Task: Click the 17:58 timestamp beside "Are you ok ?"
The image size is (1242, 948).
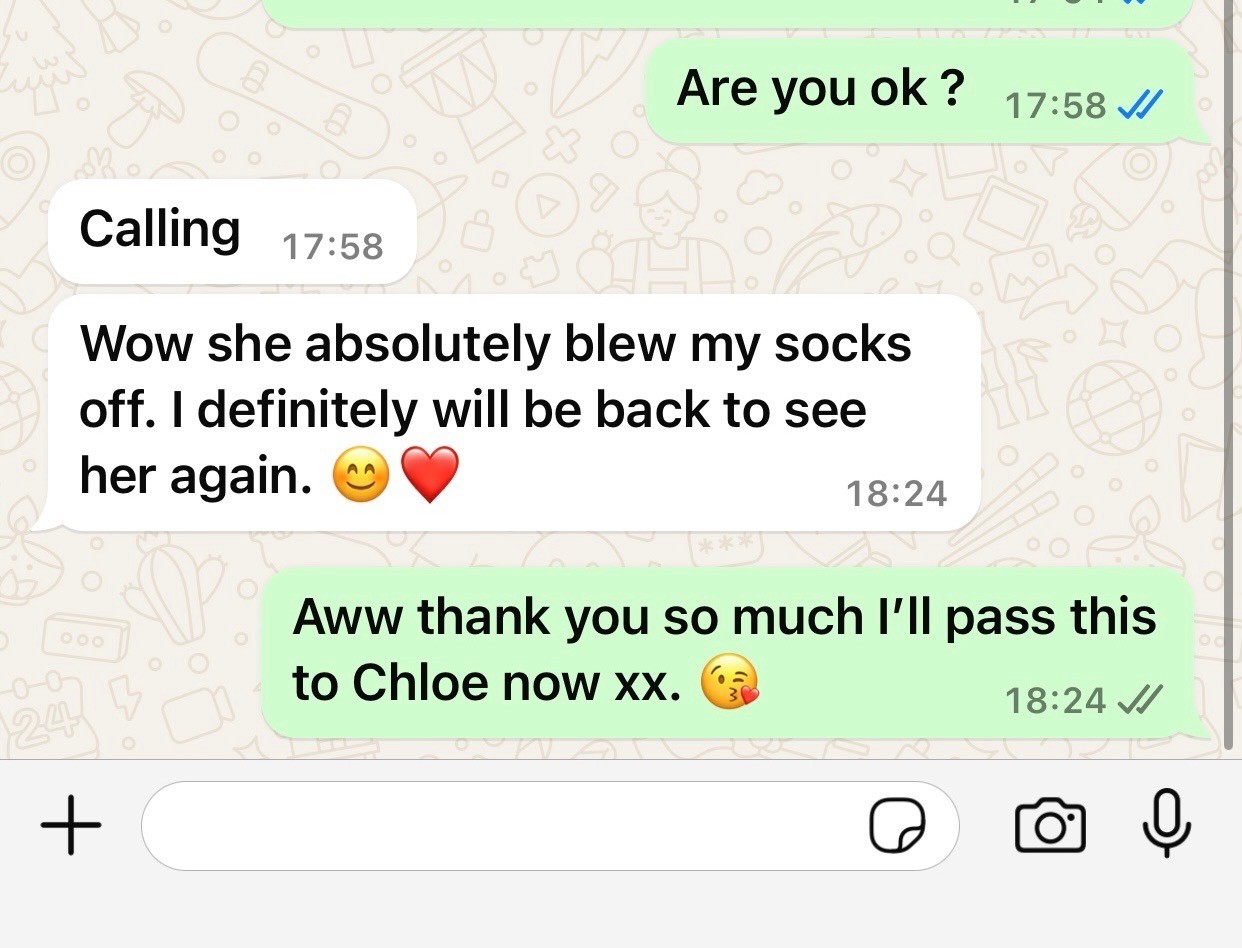Action: tap(1055, 105)
